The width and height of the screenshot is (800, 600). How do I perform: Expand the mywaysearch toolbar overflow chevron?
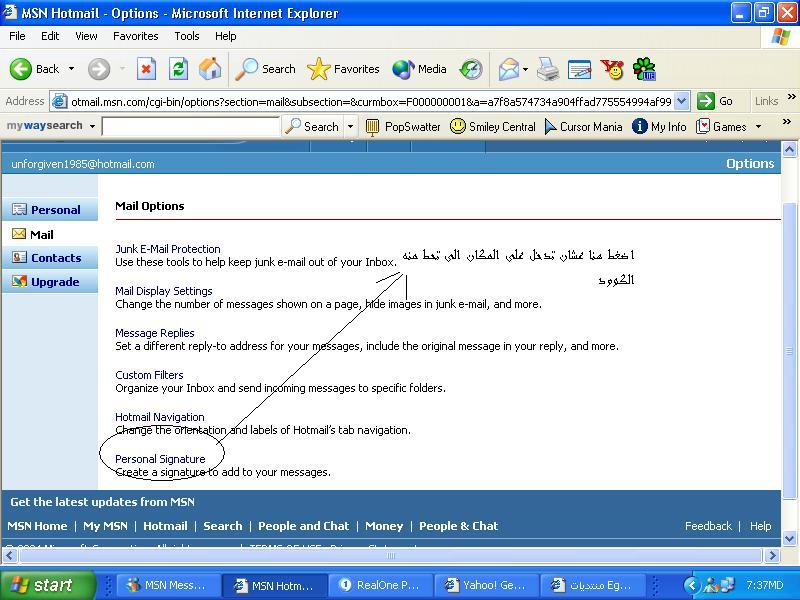pos(786,121)
